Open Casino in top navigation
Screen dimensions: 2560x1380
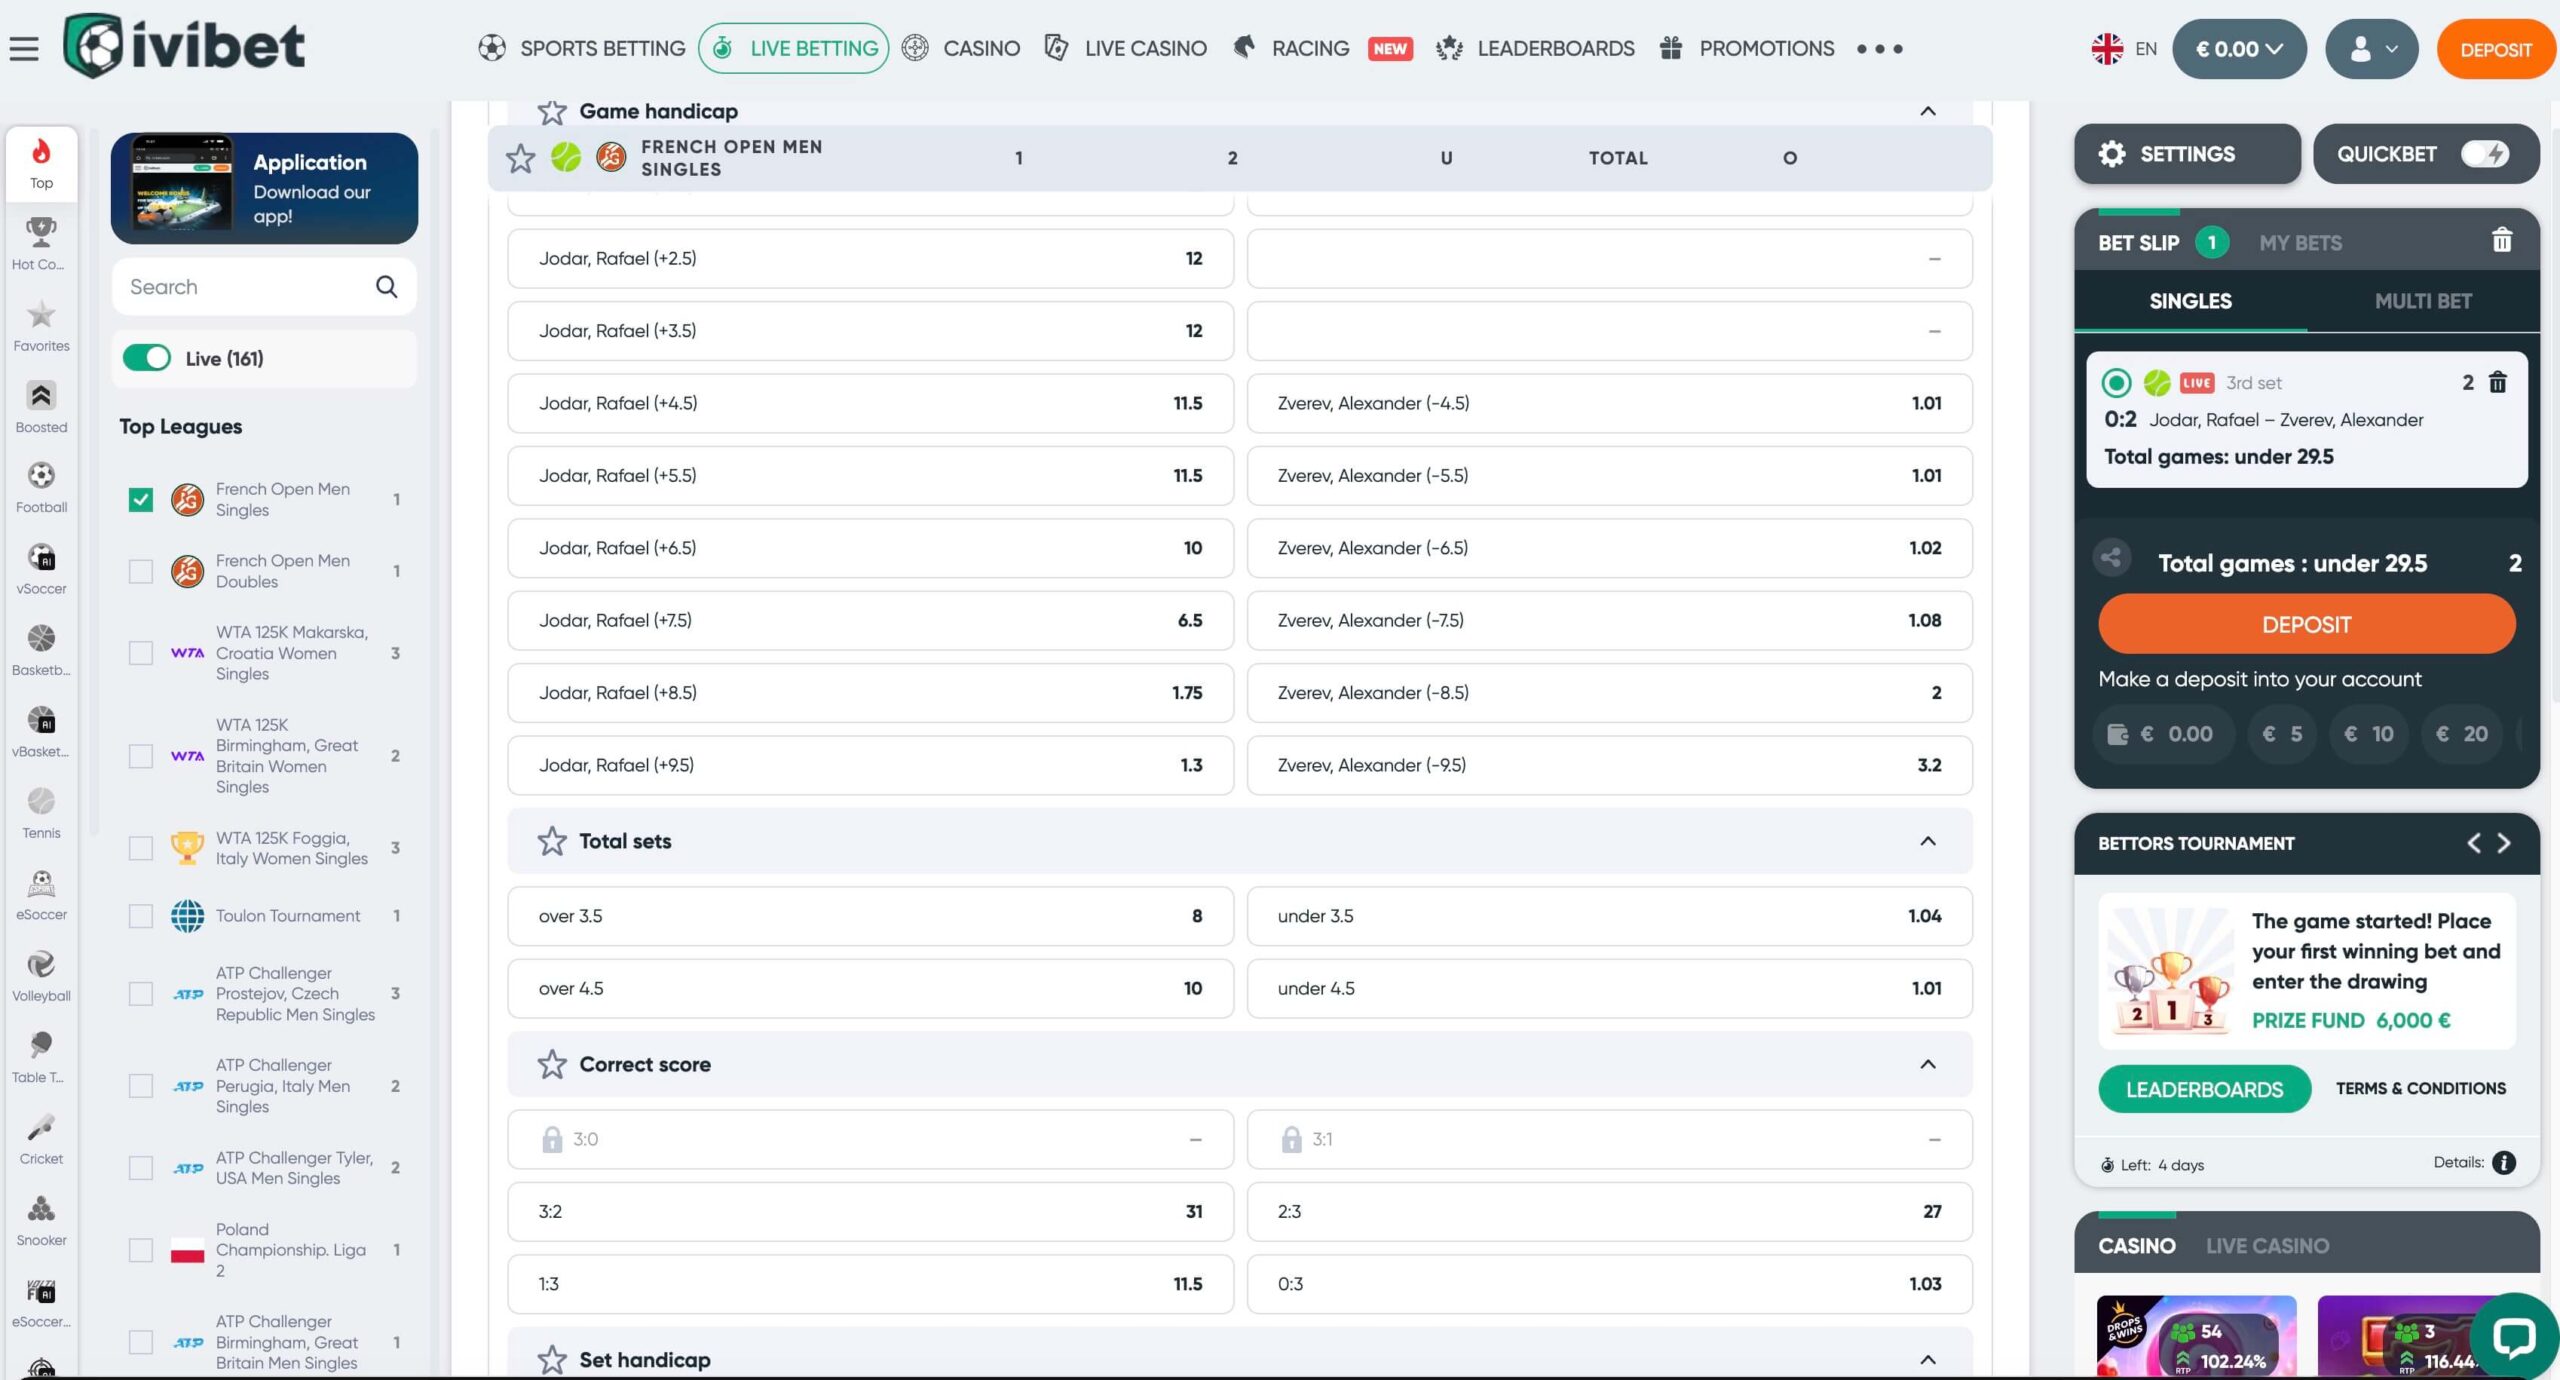[x=961, y=48]
